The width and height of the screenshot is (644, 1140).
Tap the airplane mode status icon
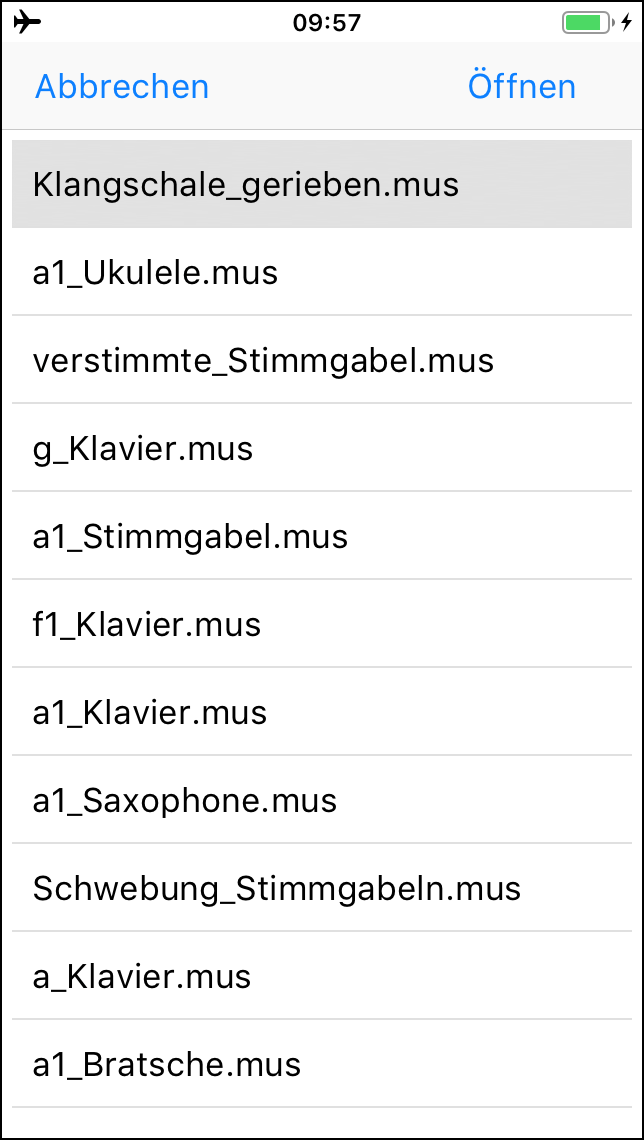pos(29,21)
